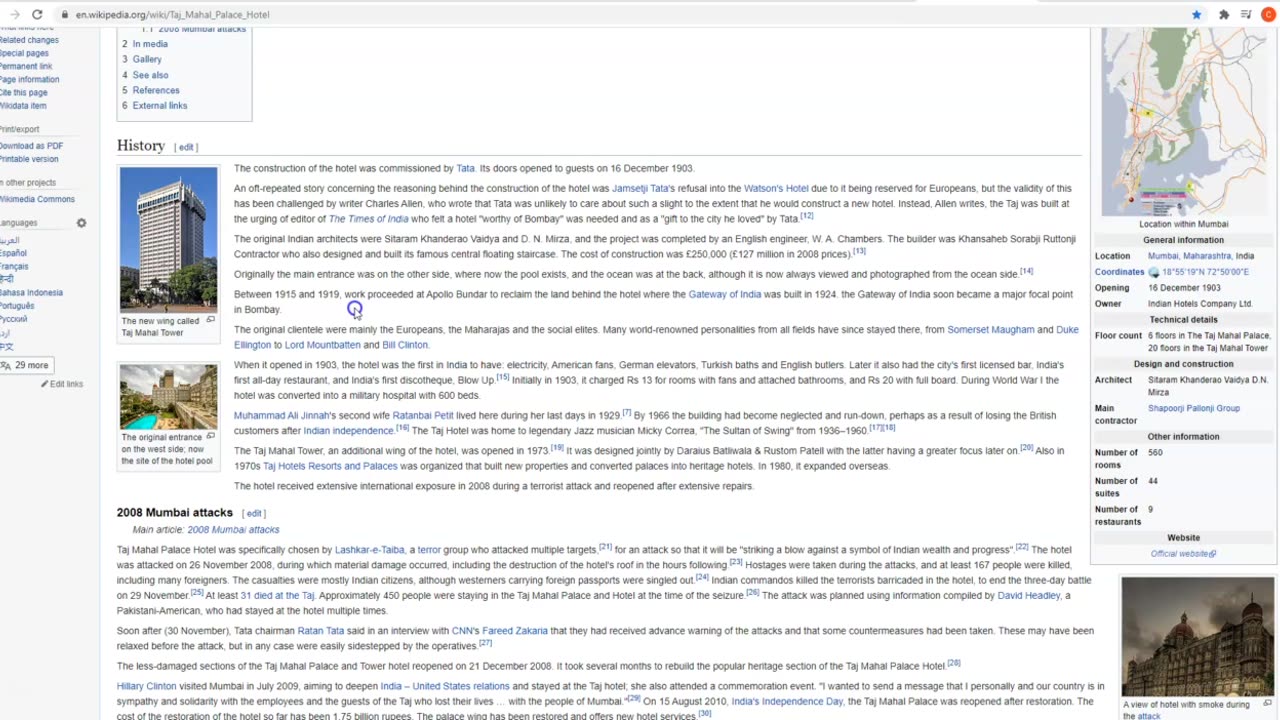This screenshot has width=1280, height=720.
Task: Open the Muhammad Ali Jinnah link
Action: (281, 415)
